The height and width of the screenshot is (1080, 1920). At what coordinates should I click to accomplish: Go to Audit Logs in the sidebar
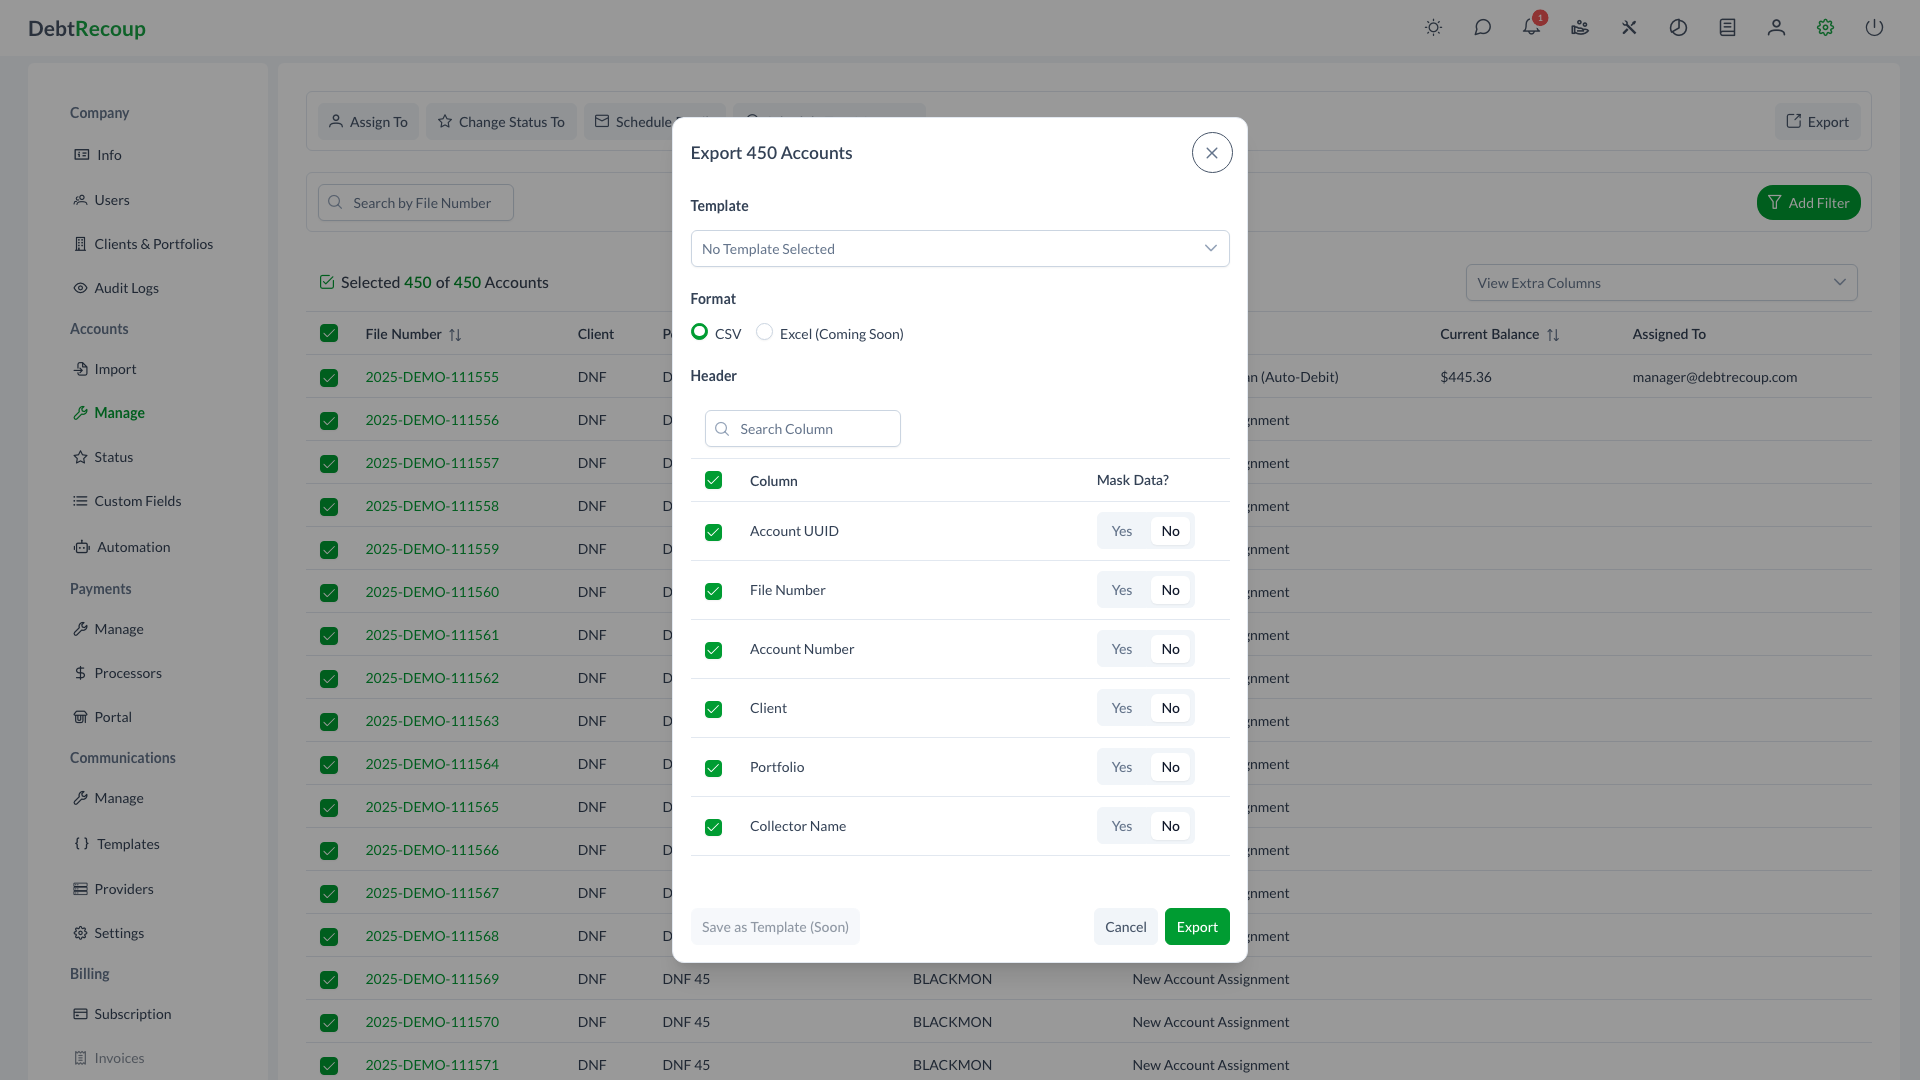point(126,288)
